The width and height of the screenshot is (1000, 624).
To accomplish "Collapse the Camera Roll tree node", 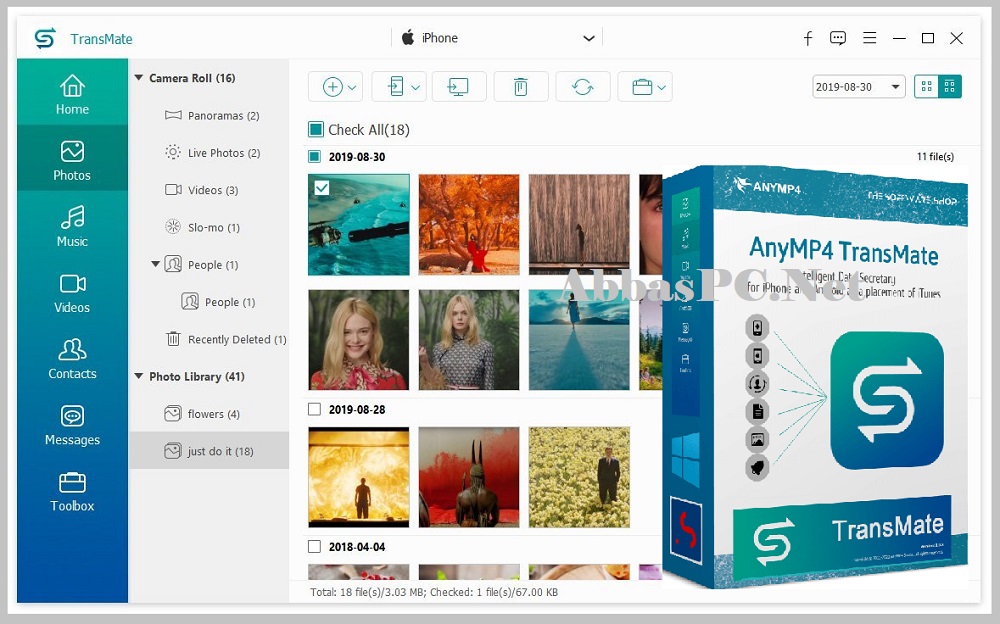I will point(138,78).
